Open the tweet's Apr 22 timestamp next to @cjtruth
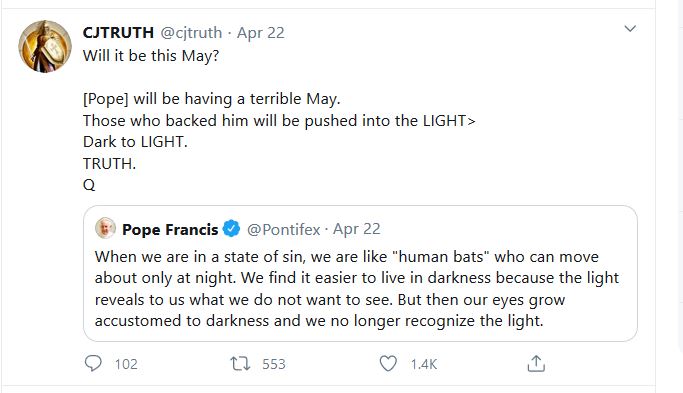 tap(260, 33)
